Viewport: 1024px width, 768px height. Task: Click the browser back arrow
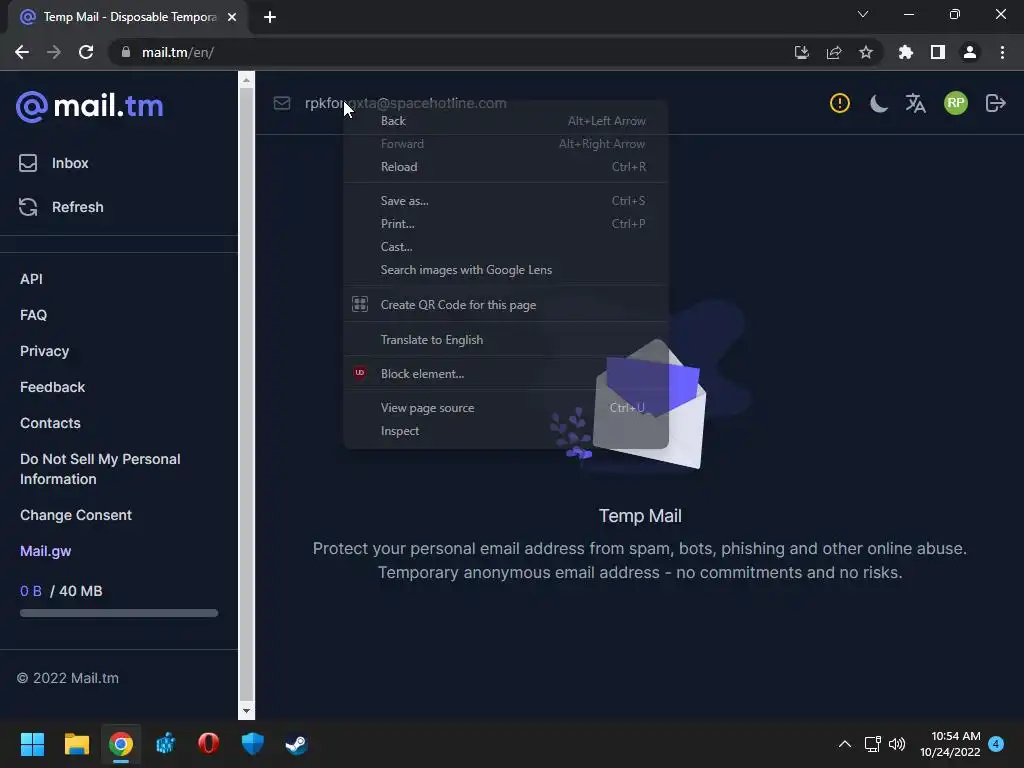pos(22,52)
